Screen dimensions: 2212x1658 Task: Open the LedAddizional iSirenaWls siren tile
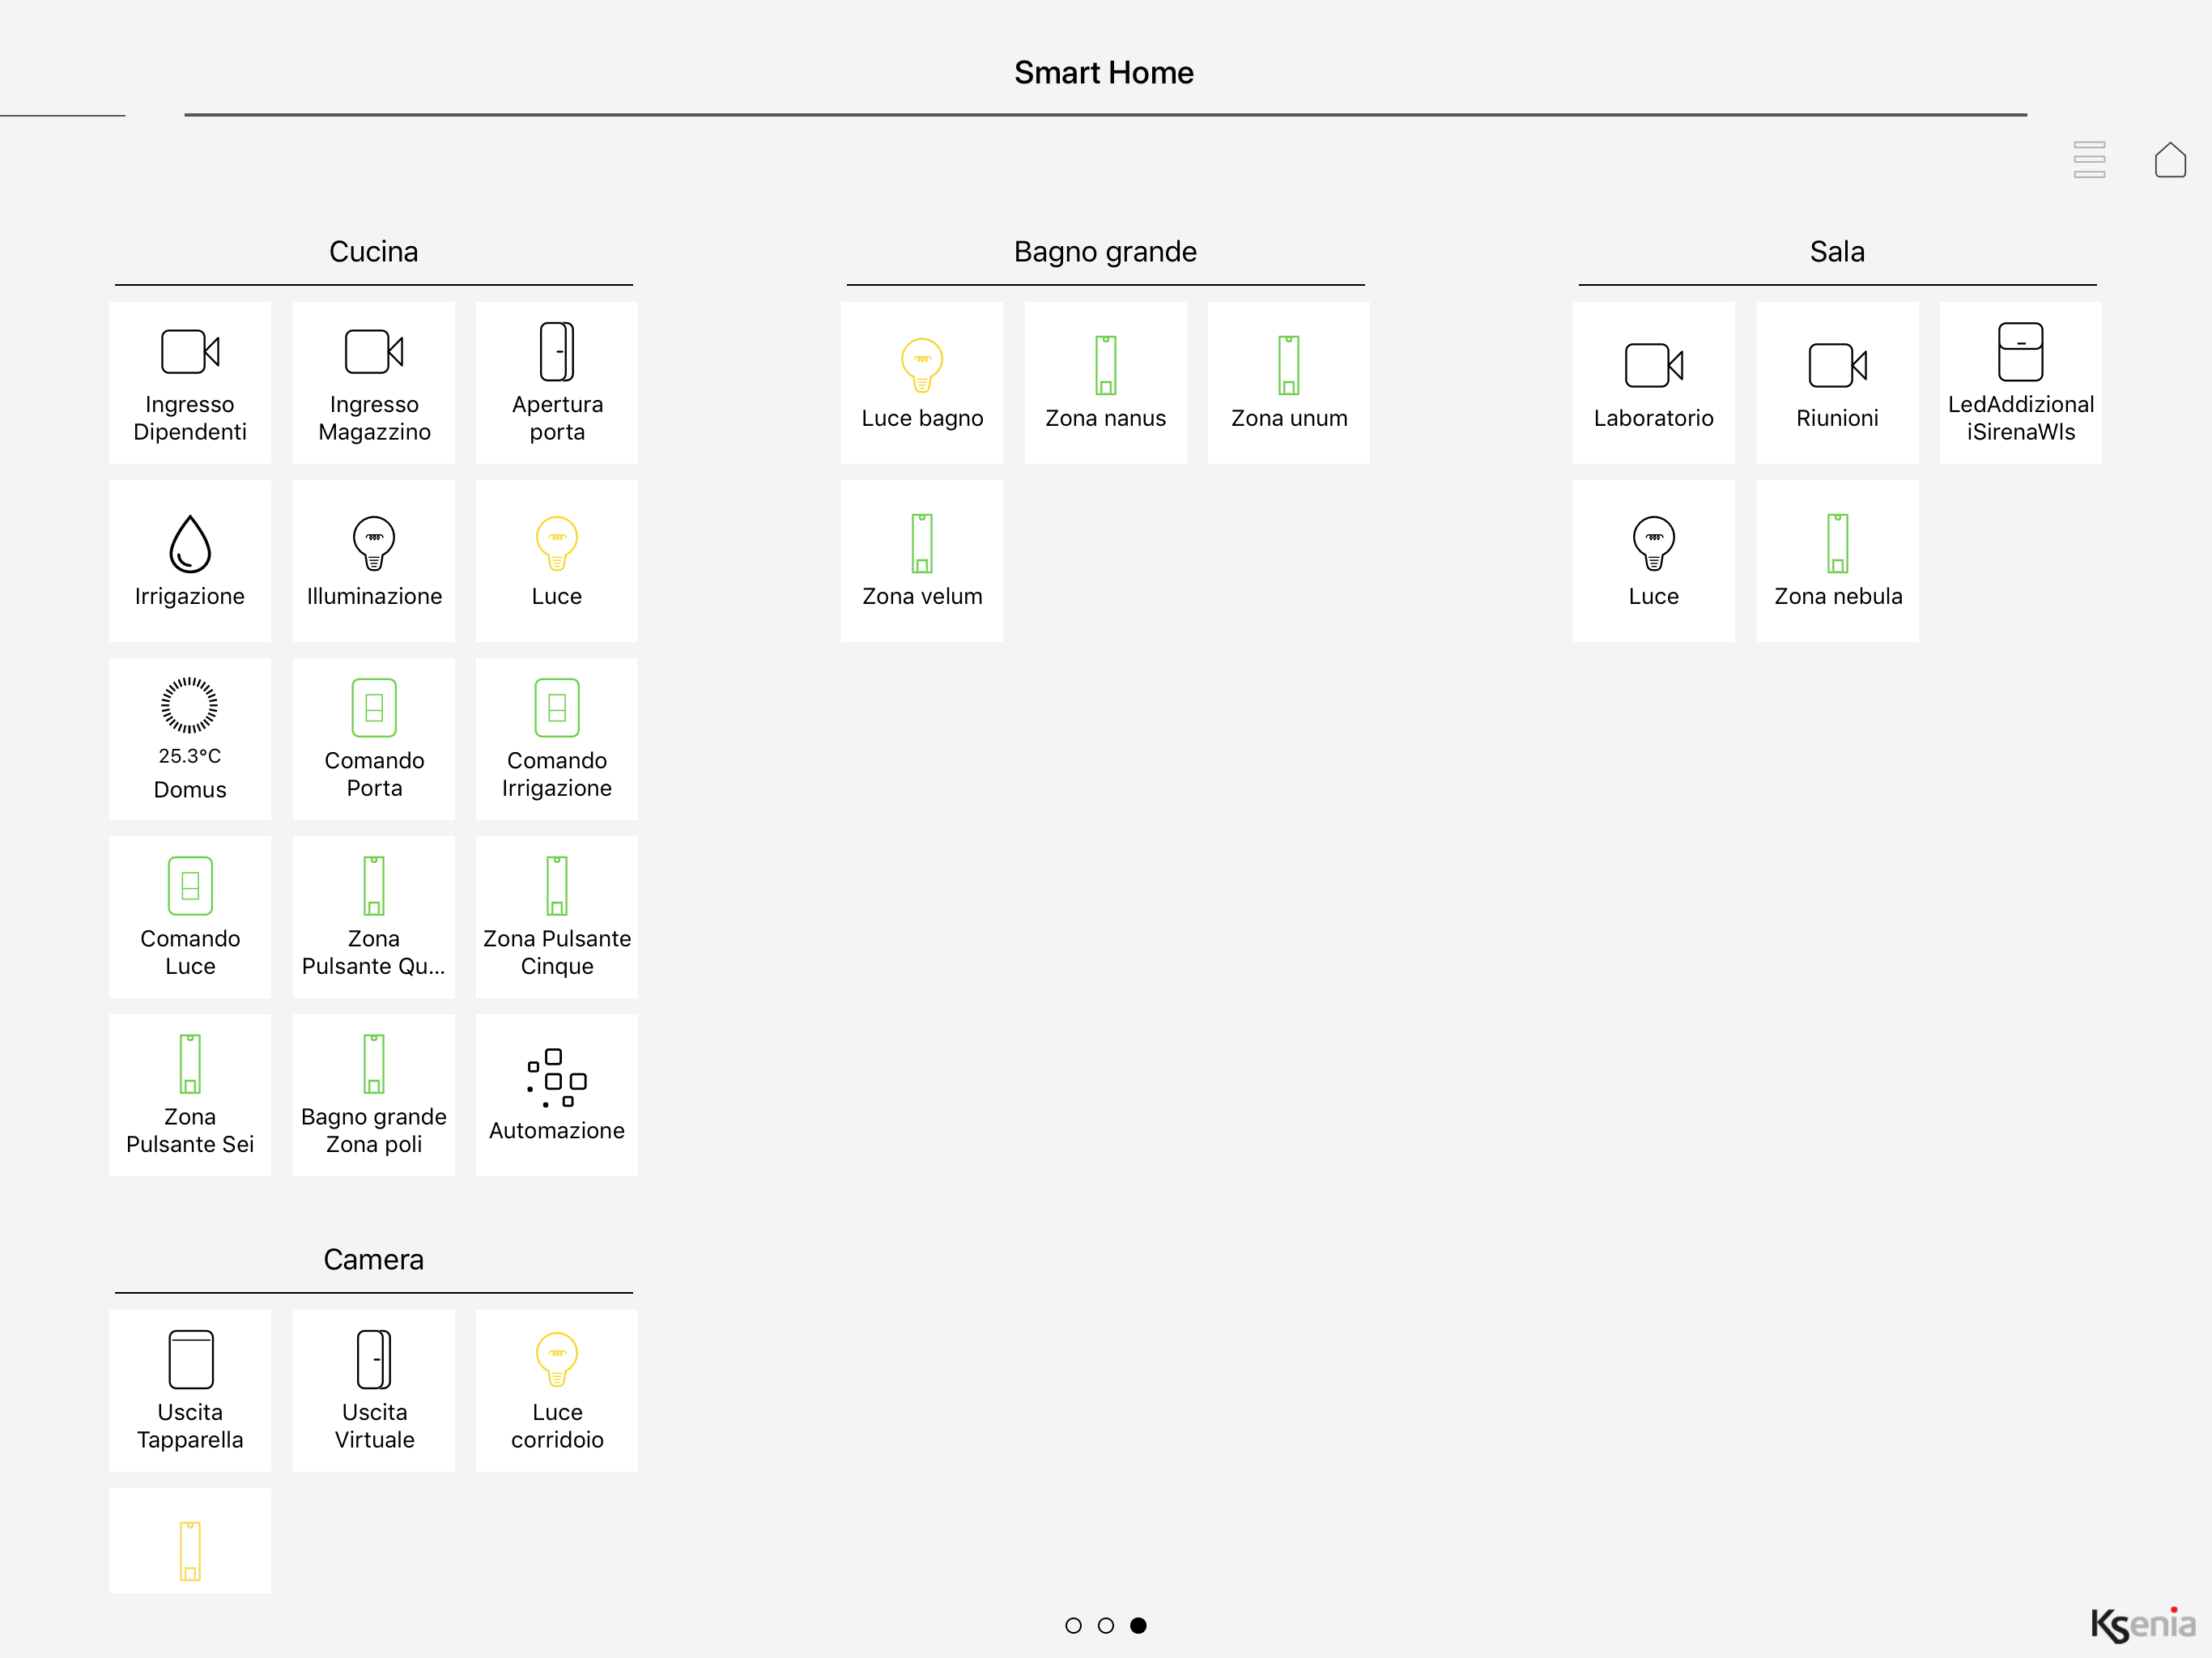pos(2021,383)
